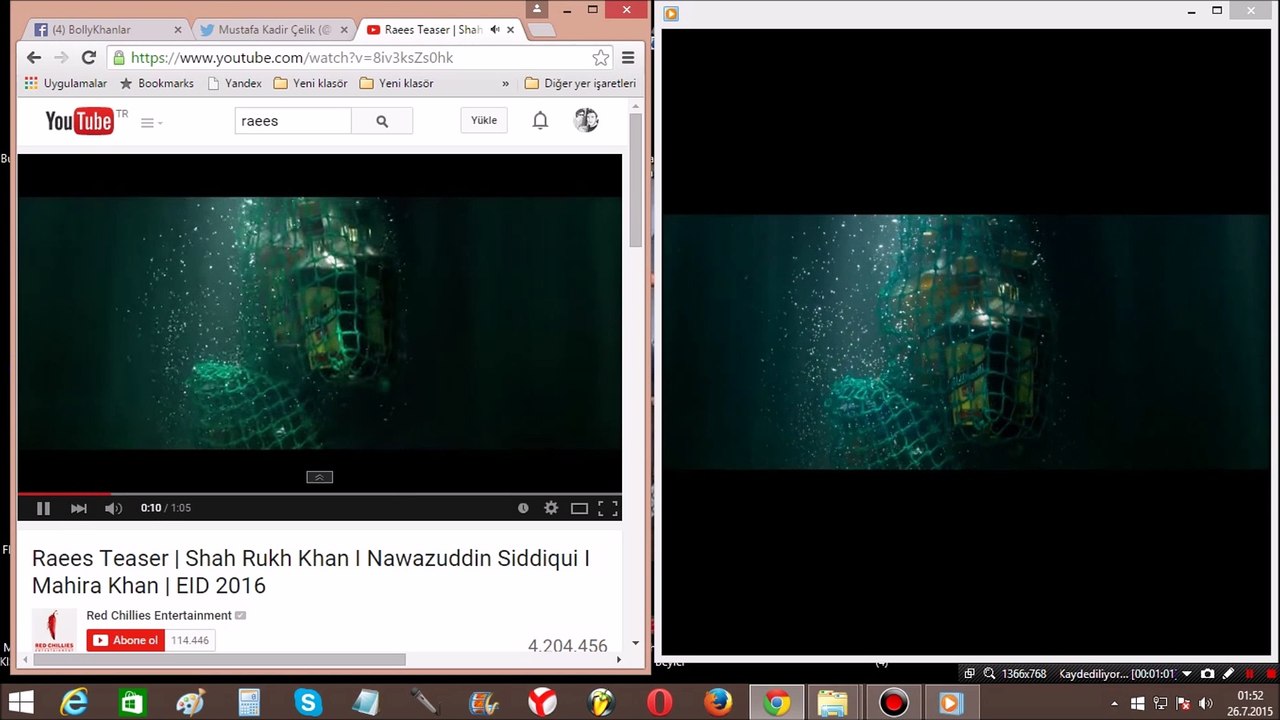Enter fullscreen in YouTube player
The width and height of the screenshot is (1280, 720).
click(x=607, y=508)
